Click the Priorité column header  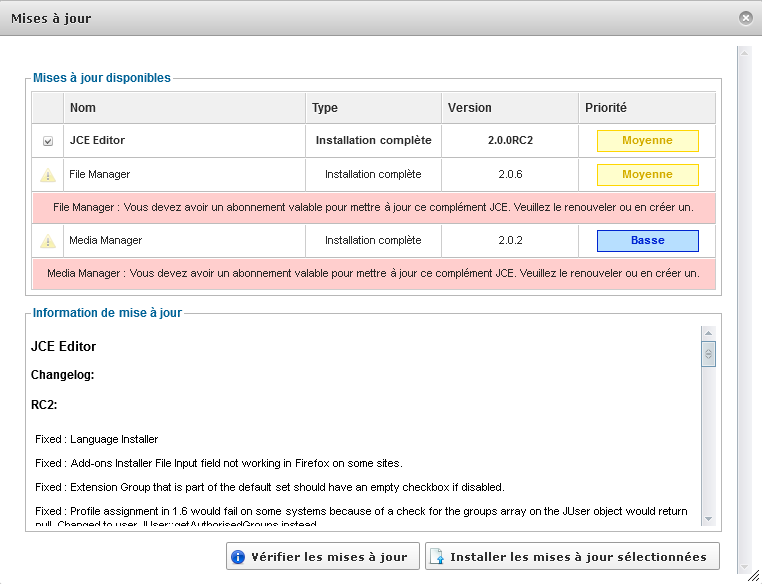pos(605,108)
